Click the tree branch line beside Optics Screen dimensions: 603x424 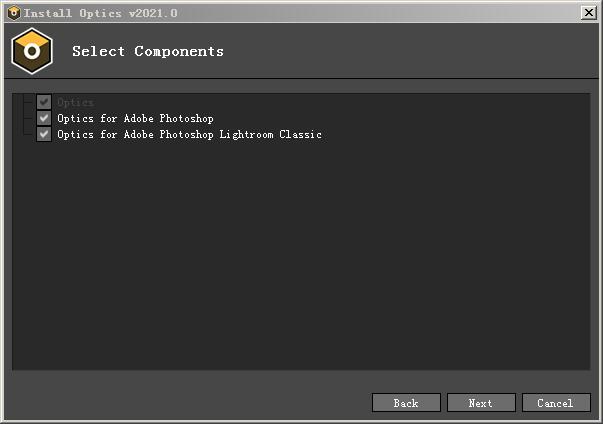click(29, 102)
